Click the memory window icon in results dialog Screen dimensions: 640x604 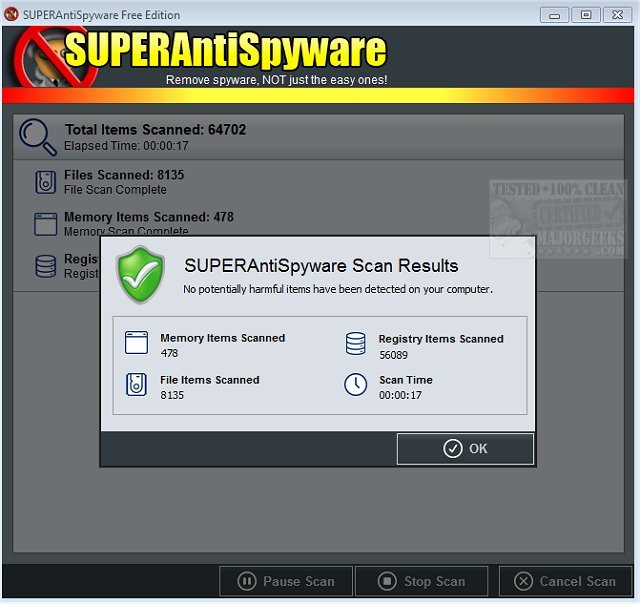(136, 342)
